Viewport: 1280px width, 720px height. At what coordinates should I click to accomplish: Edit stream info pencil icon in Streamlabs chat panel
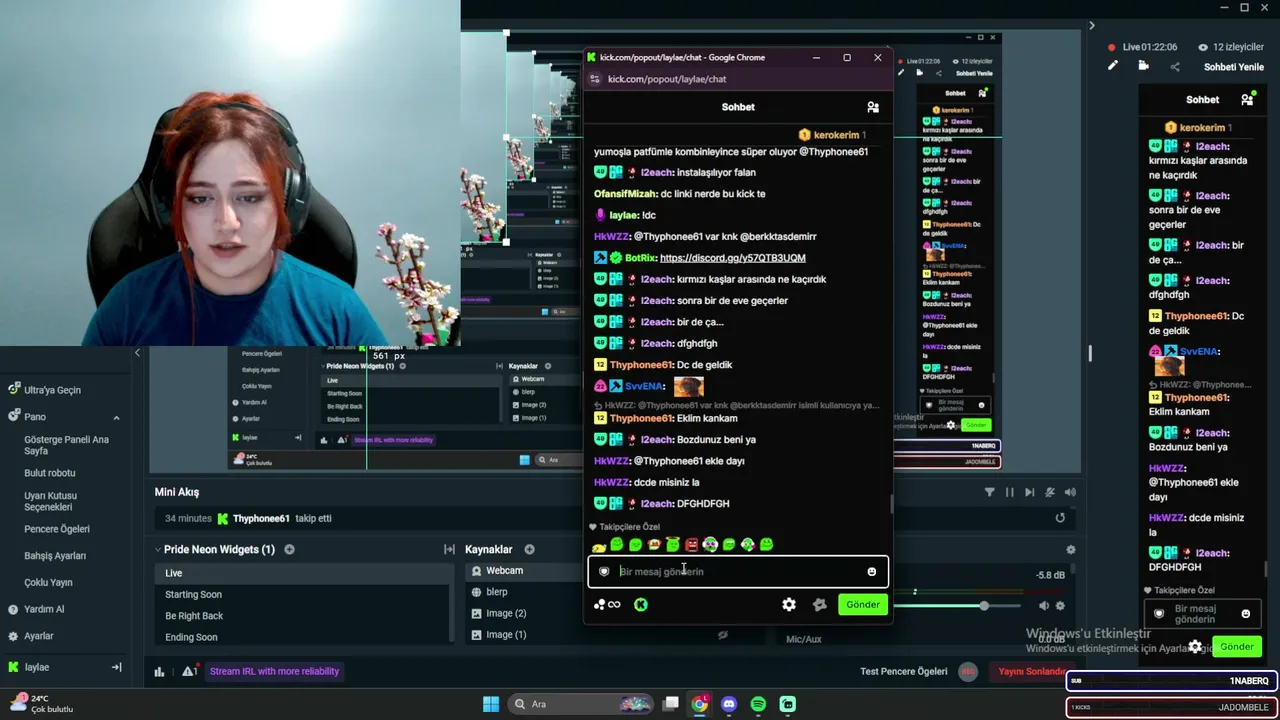pos(1112,66)
